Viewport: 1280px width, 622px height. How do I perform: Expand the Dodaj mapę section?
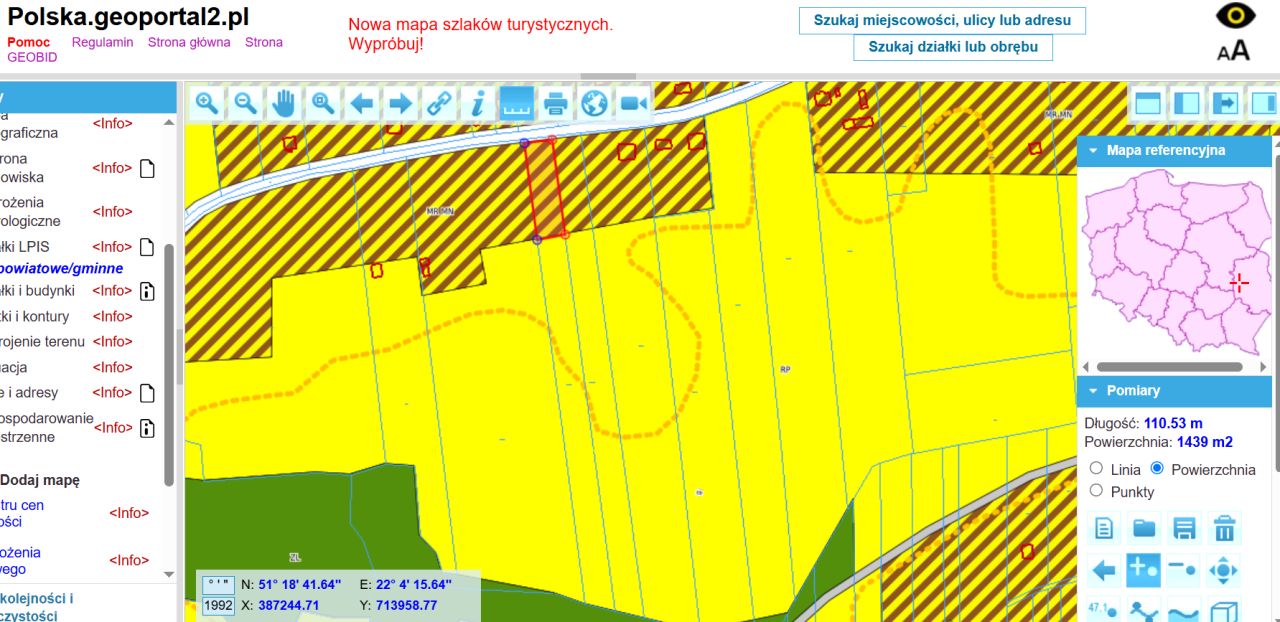tap(39, 480)
